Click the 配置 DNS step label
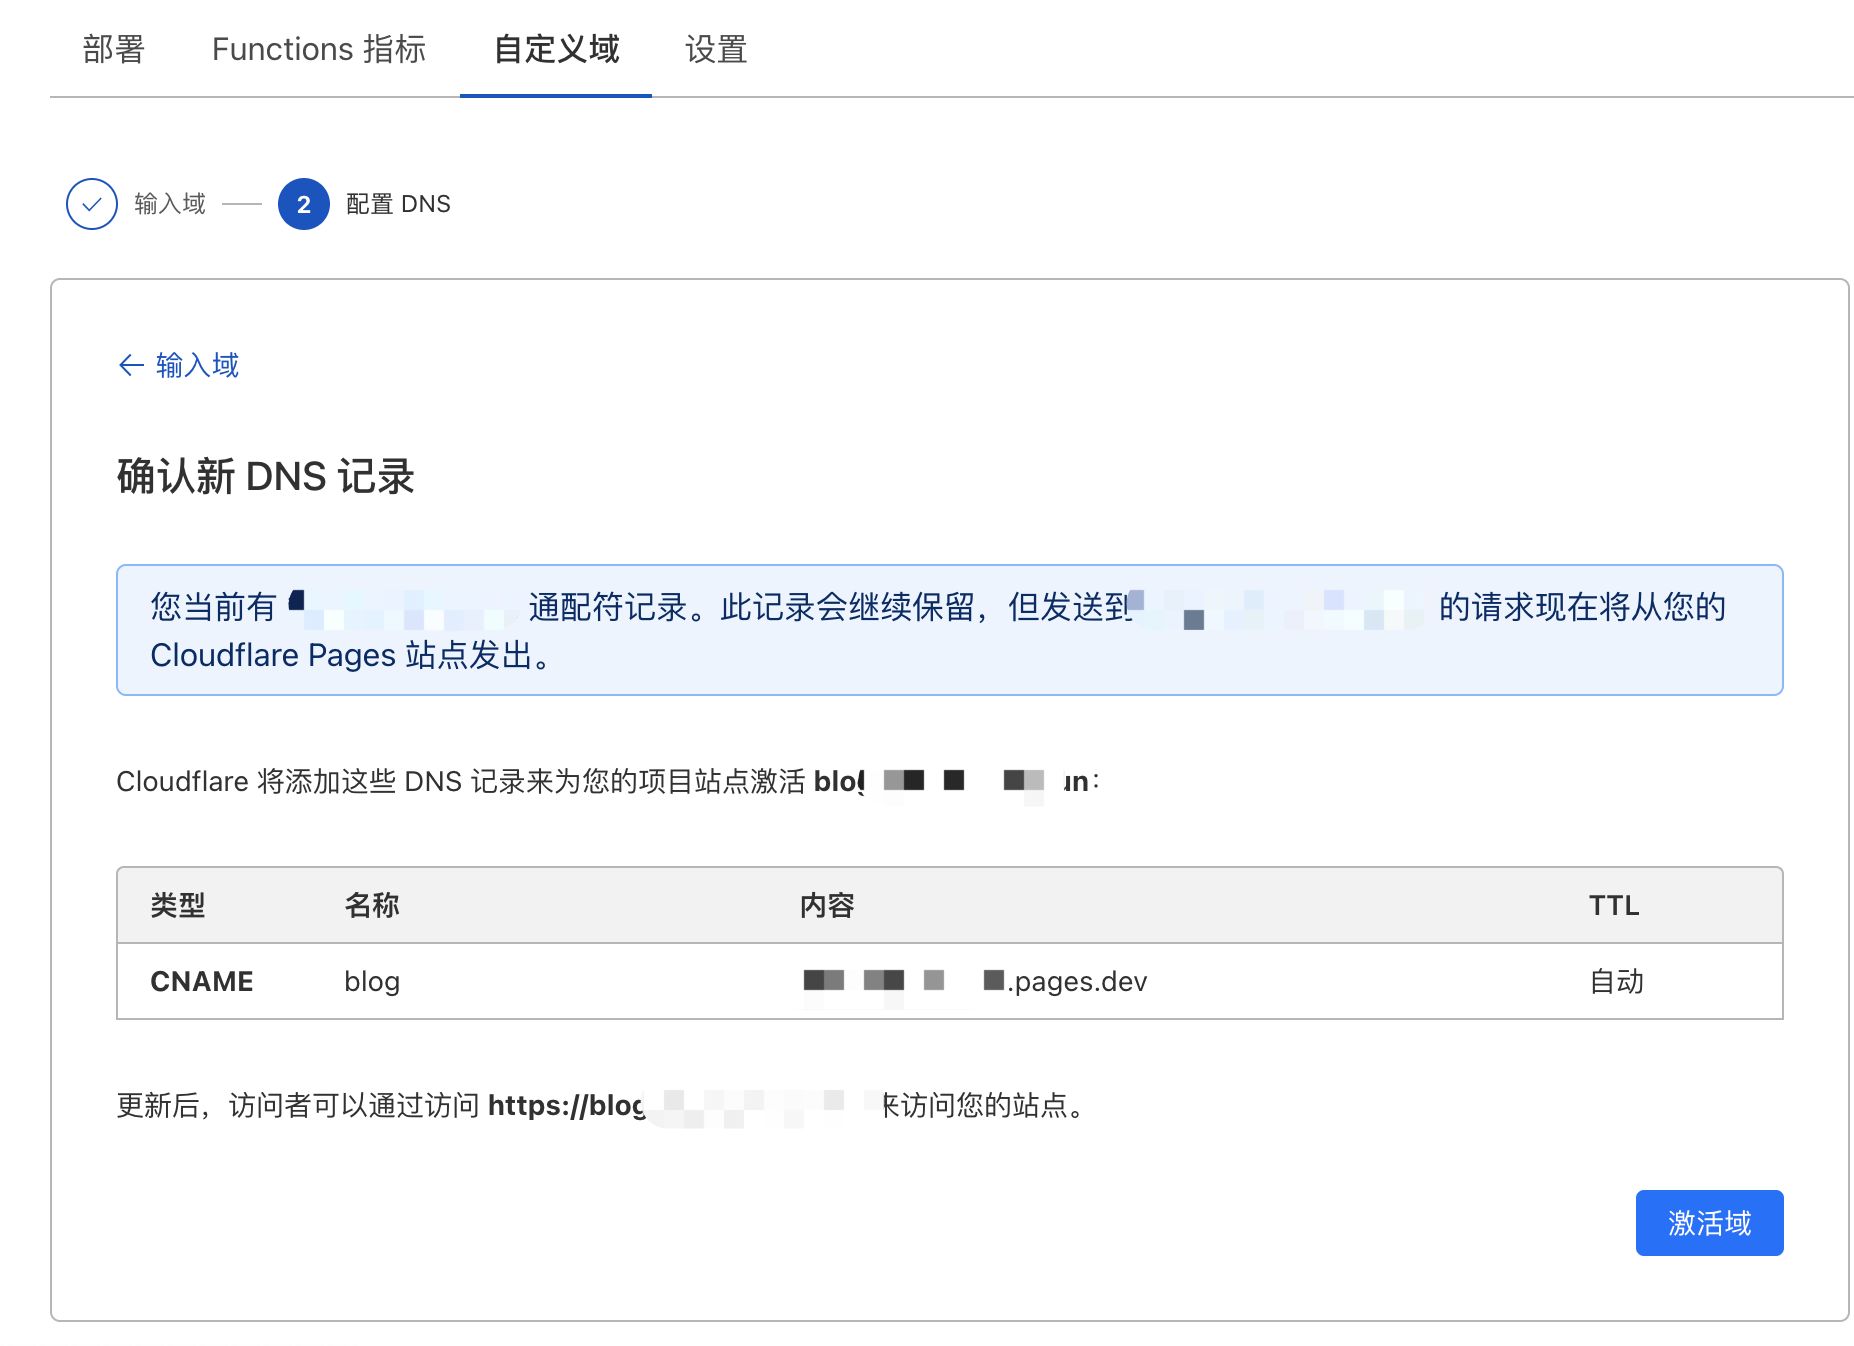This screenshot has height=1346, width=1854. [398, 204]
